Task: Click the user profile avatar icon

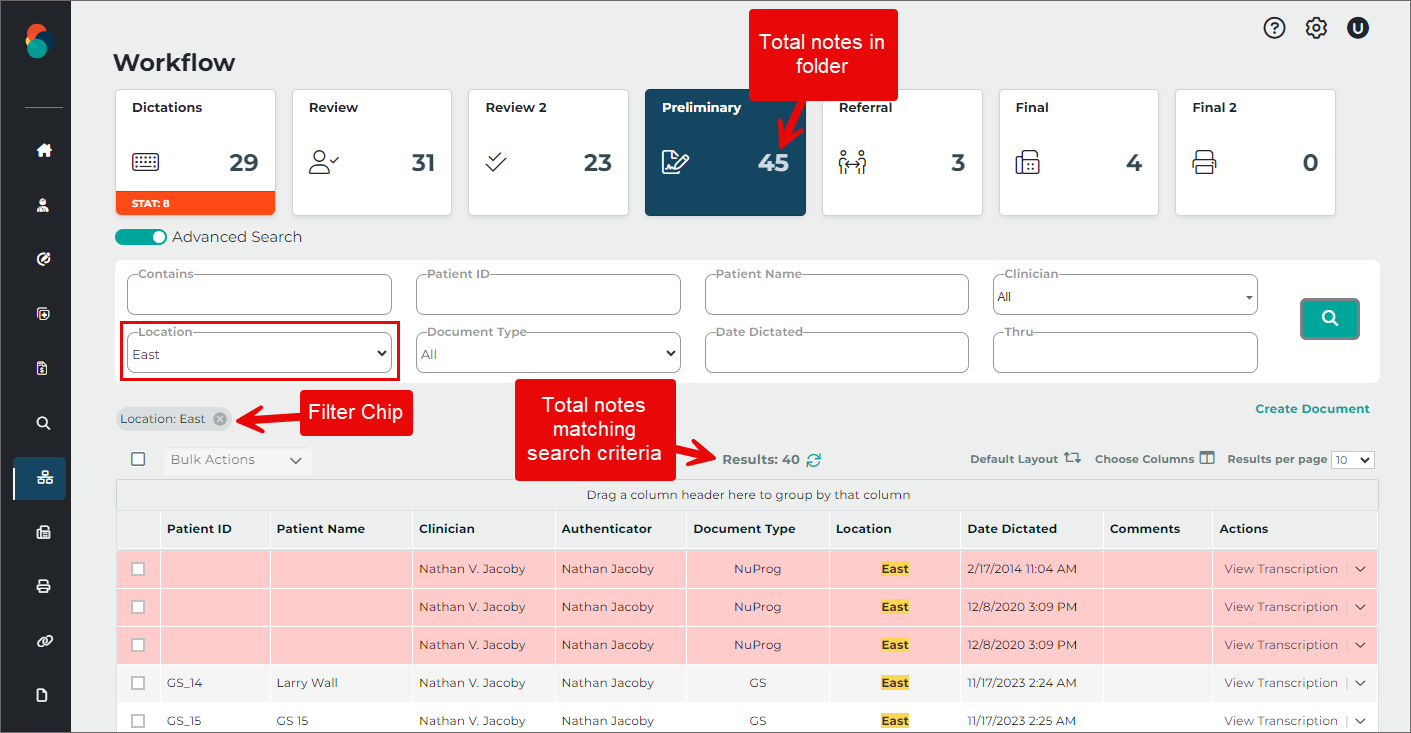Action: tap(1357, 28)
